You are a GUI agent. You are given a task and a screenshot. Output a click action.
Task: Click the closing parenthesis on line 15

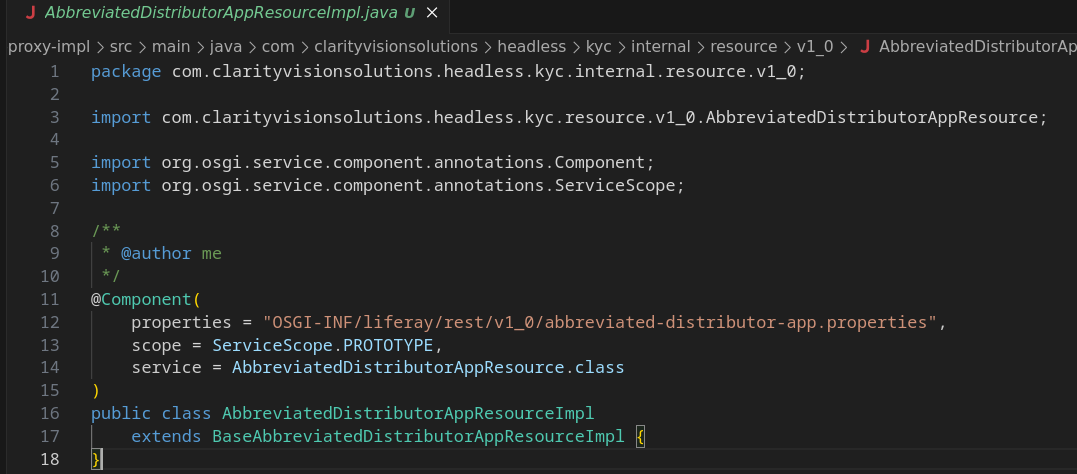point(95,390)
